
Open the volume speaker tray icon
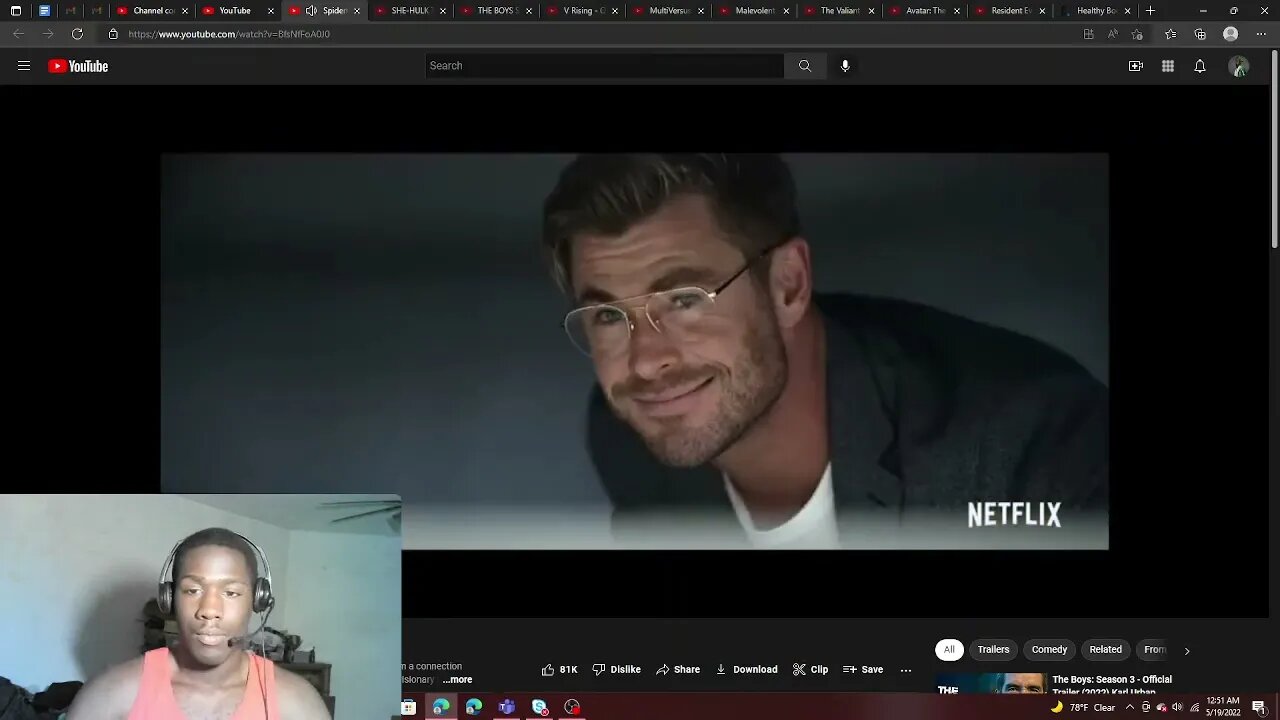1178,707
